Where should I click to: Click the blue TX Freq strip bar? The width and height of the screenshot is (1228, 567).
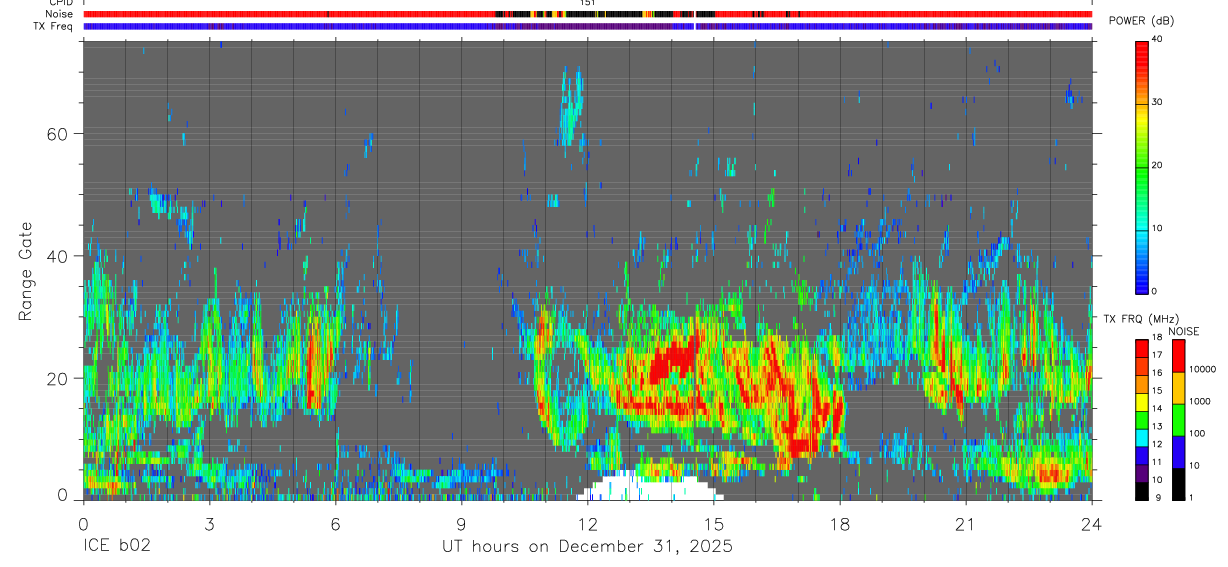coord(587,26)
